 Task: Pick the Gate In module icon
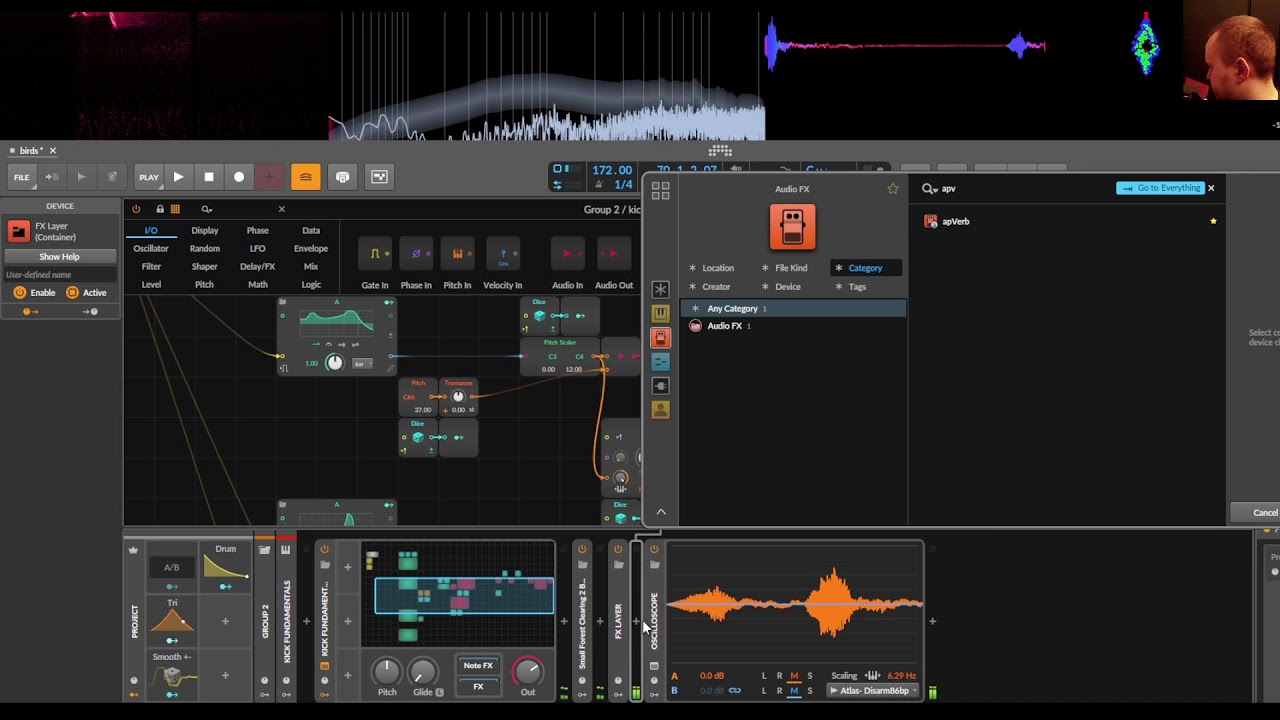click(375, 254)
